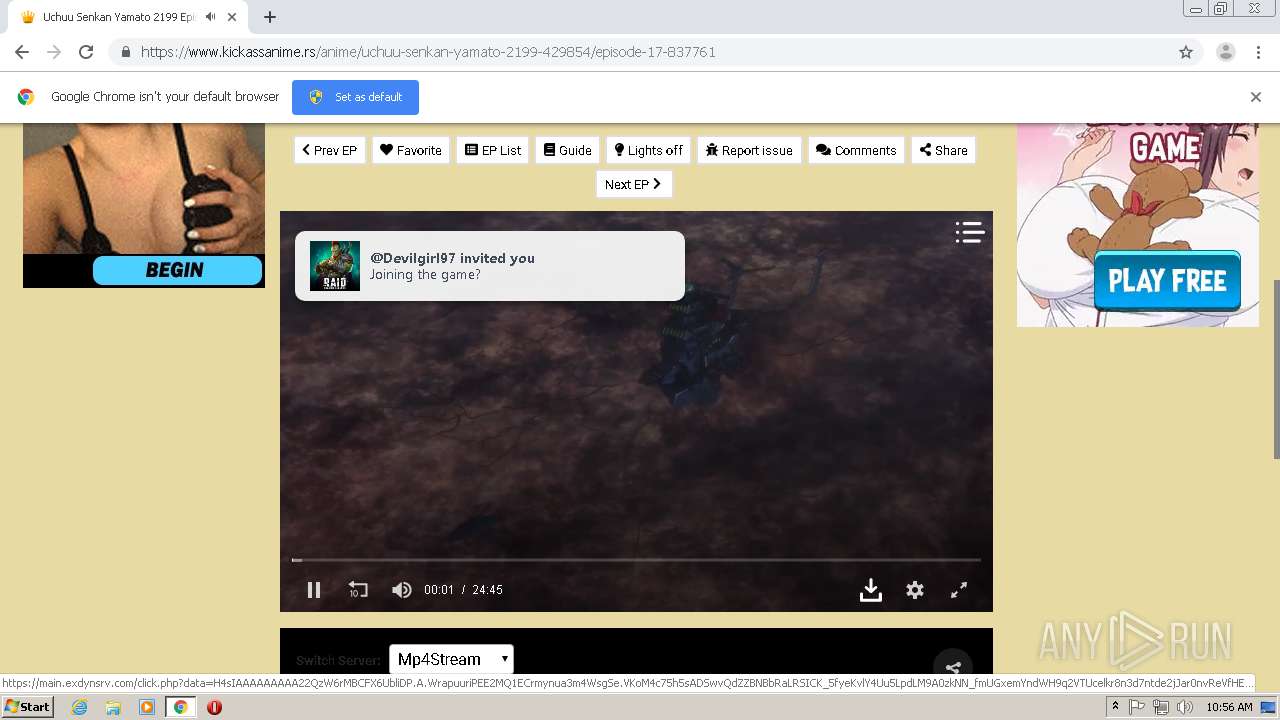Open the EP List

493,150
